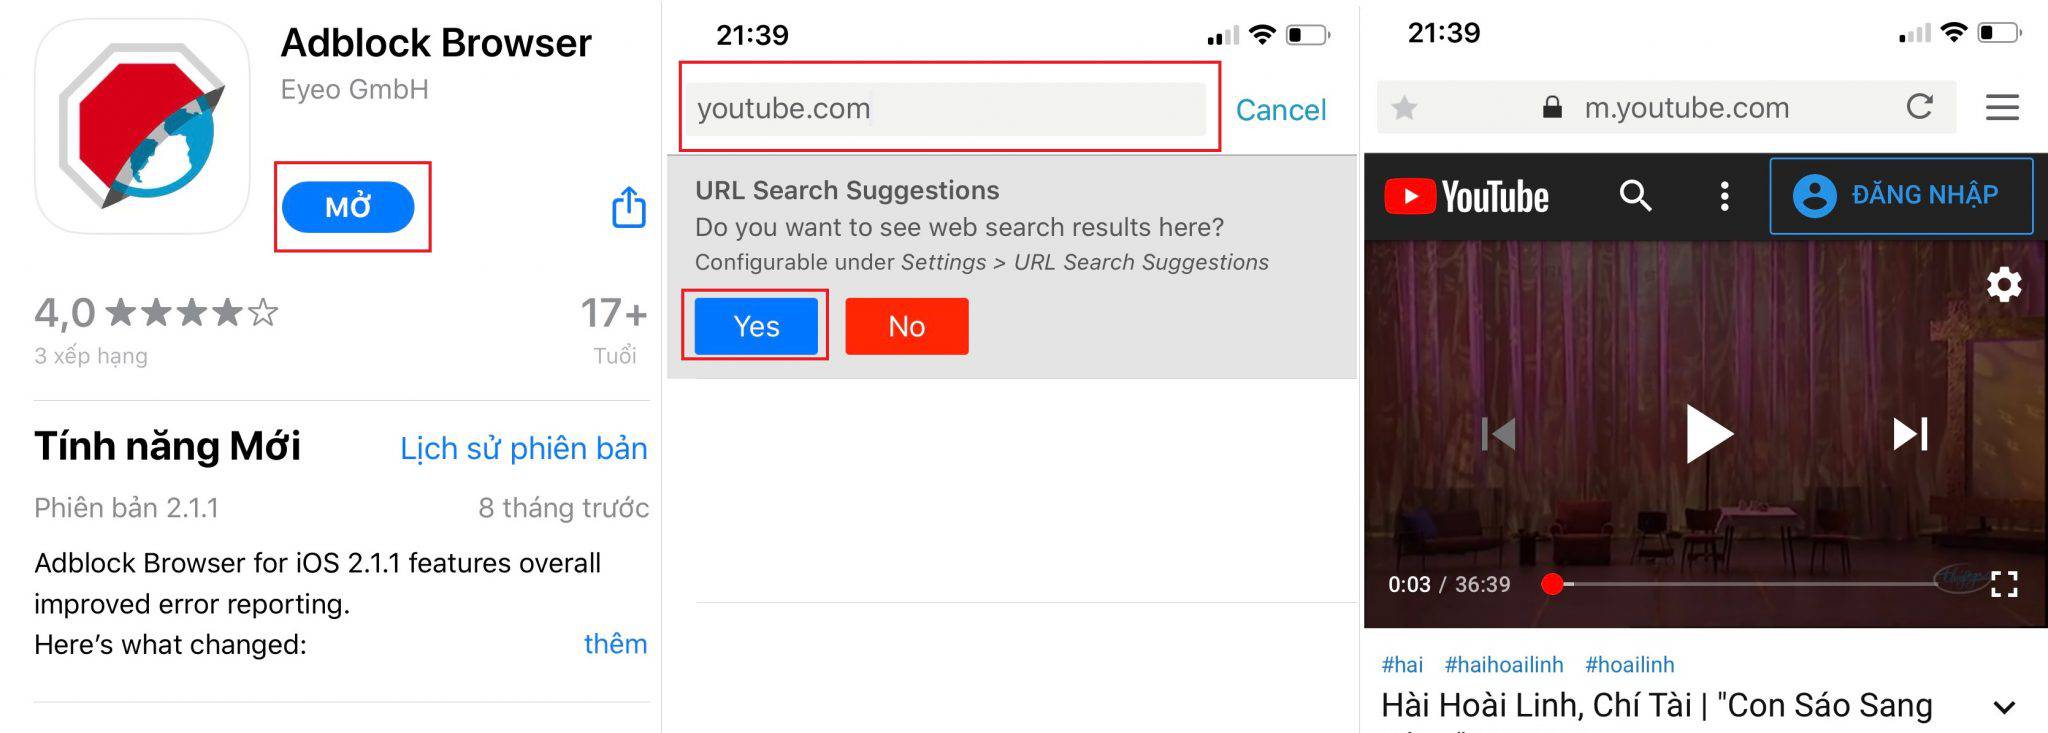This screenshot has width=2048, height=733.
Task: Play the video
Action: [1708, 433]
